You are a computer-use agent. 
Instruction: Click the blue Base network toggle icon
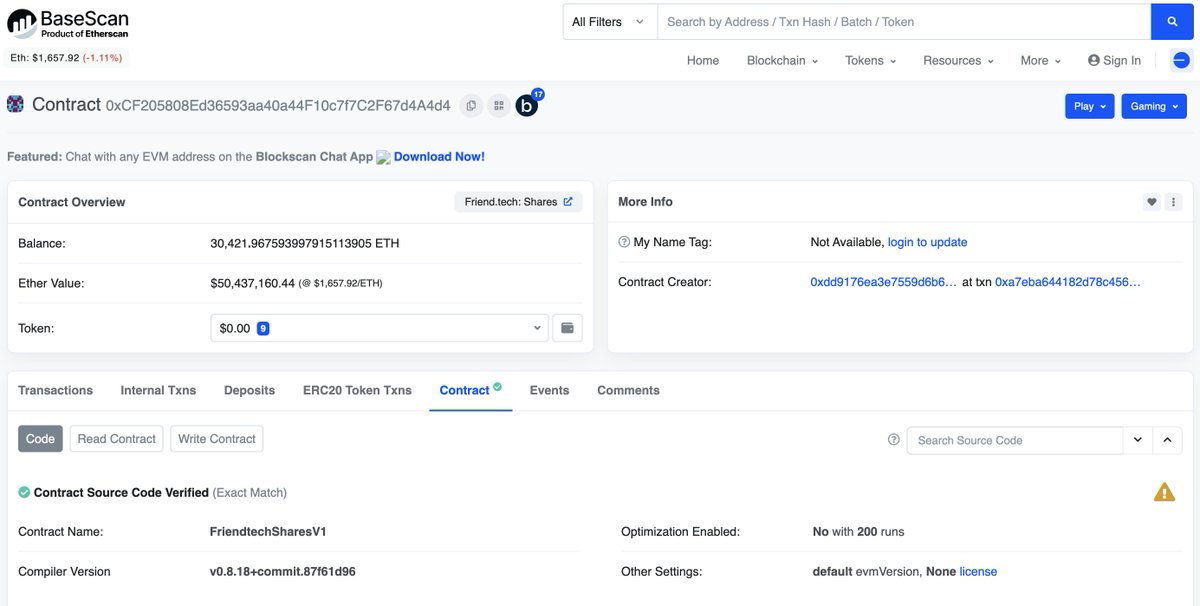click(1181, 60)
